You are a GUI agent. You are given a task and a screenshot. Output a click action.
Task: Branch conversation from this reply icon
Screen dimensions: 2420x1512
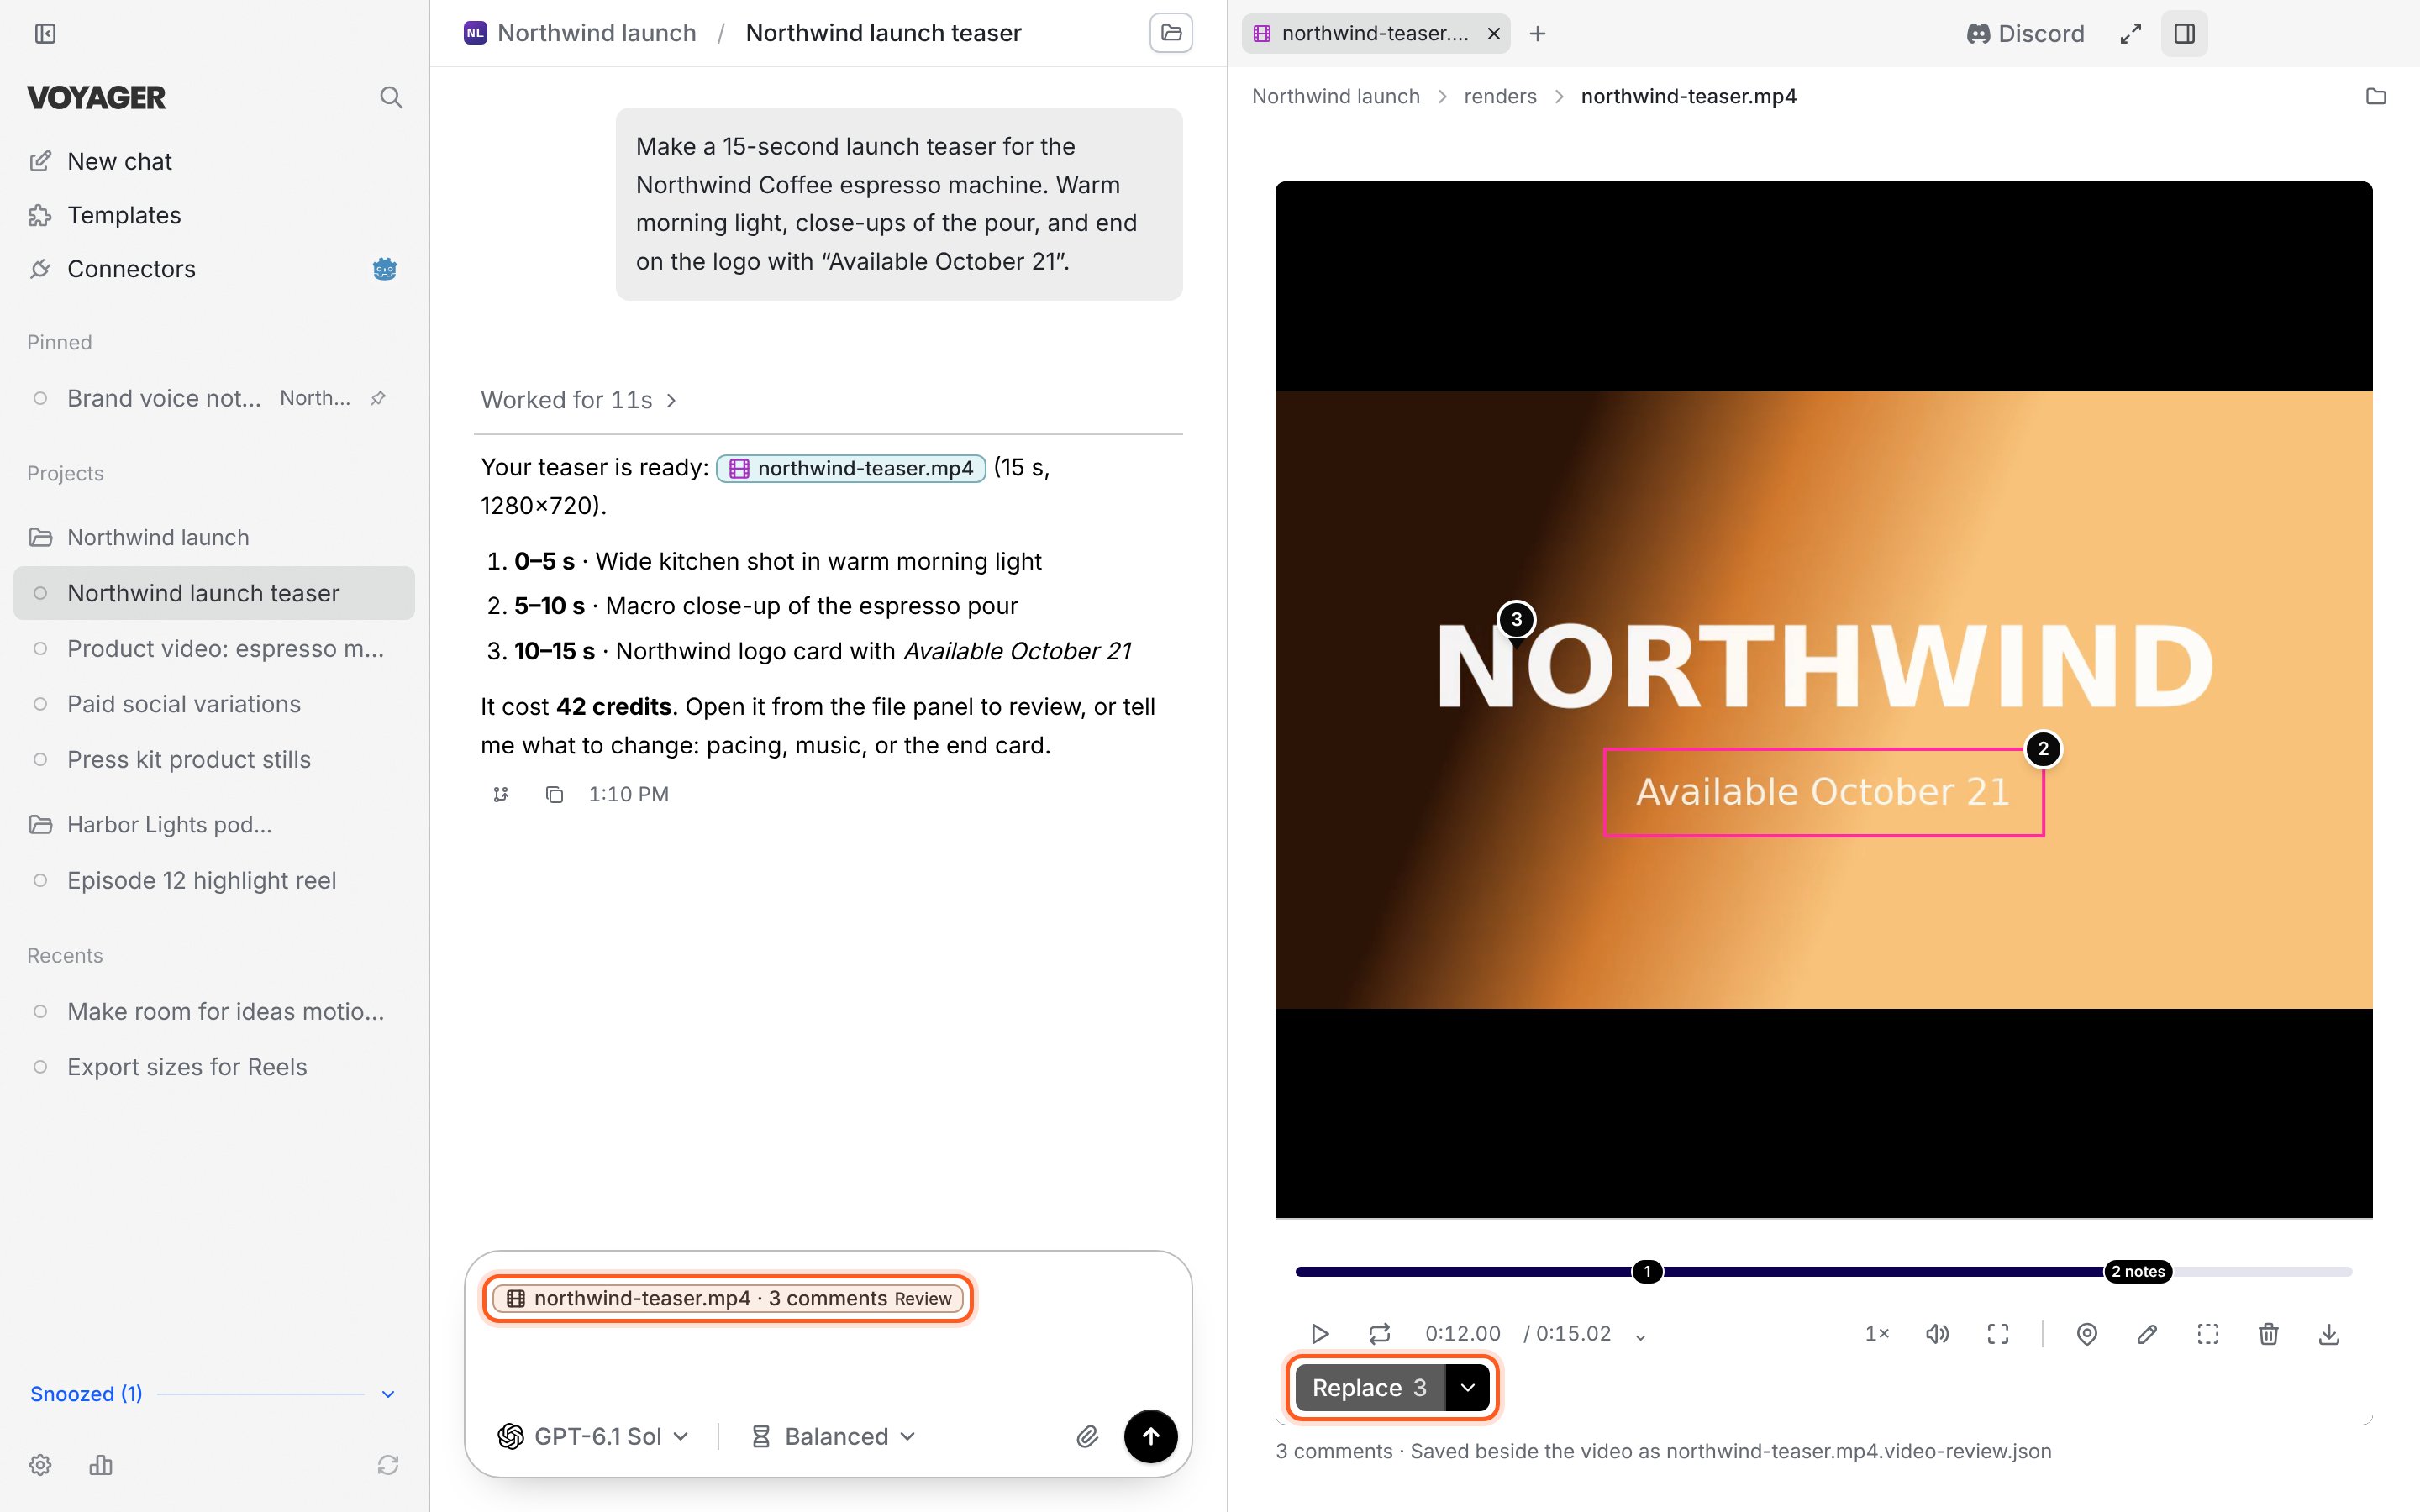click(501, 794)
